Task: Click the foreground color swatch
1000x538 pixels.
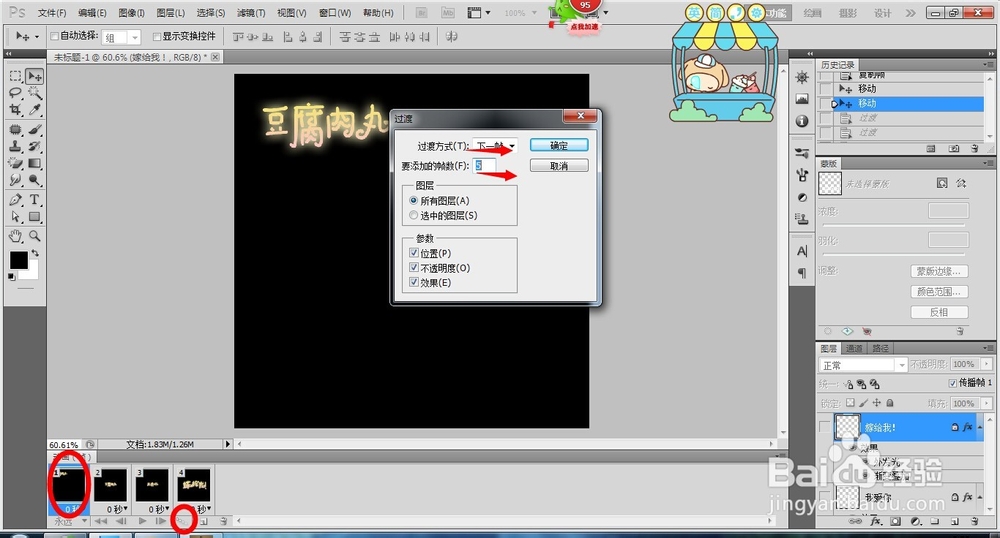Action: (x=18, y=259)
